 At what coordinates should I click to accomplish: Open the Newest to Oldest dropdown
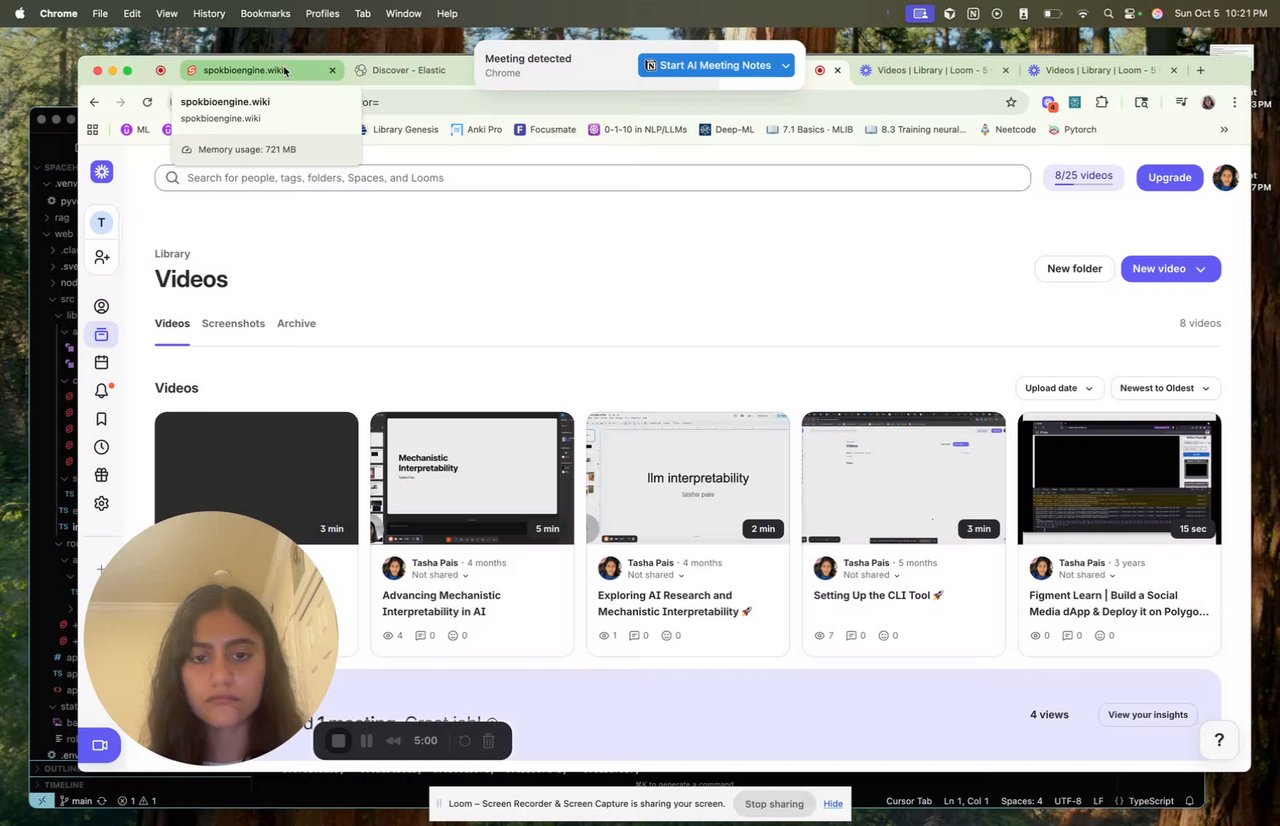click(1165, 388)
